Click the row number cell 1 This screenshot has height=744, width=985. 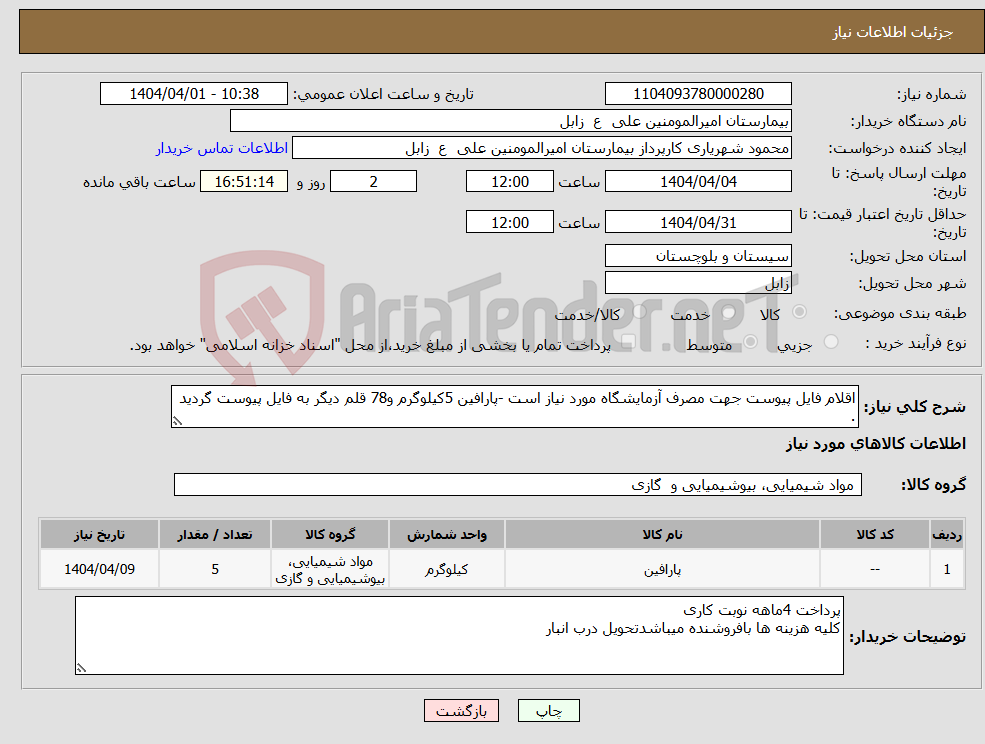pos(947,569)
